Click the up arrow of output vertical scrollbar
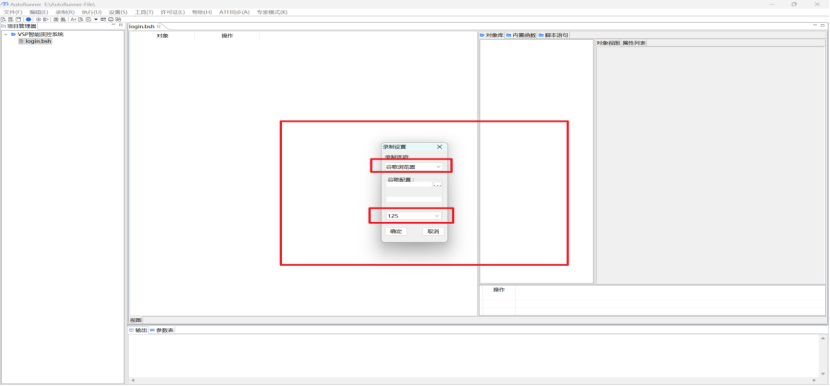830x386 pixels. (823, 338)
